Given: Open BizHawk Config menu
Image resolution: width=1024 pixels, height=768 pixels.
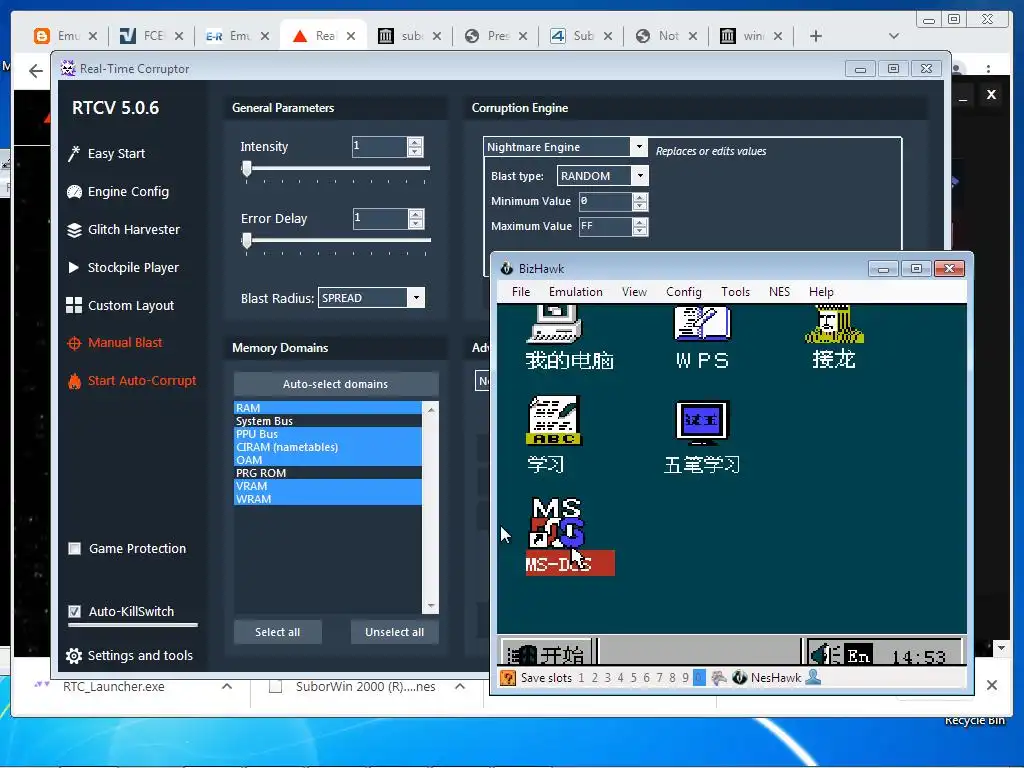Looking at the screenshot, I should [684, 292].
